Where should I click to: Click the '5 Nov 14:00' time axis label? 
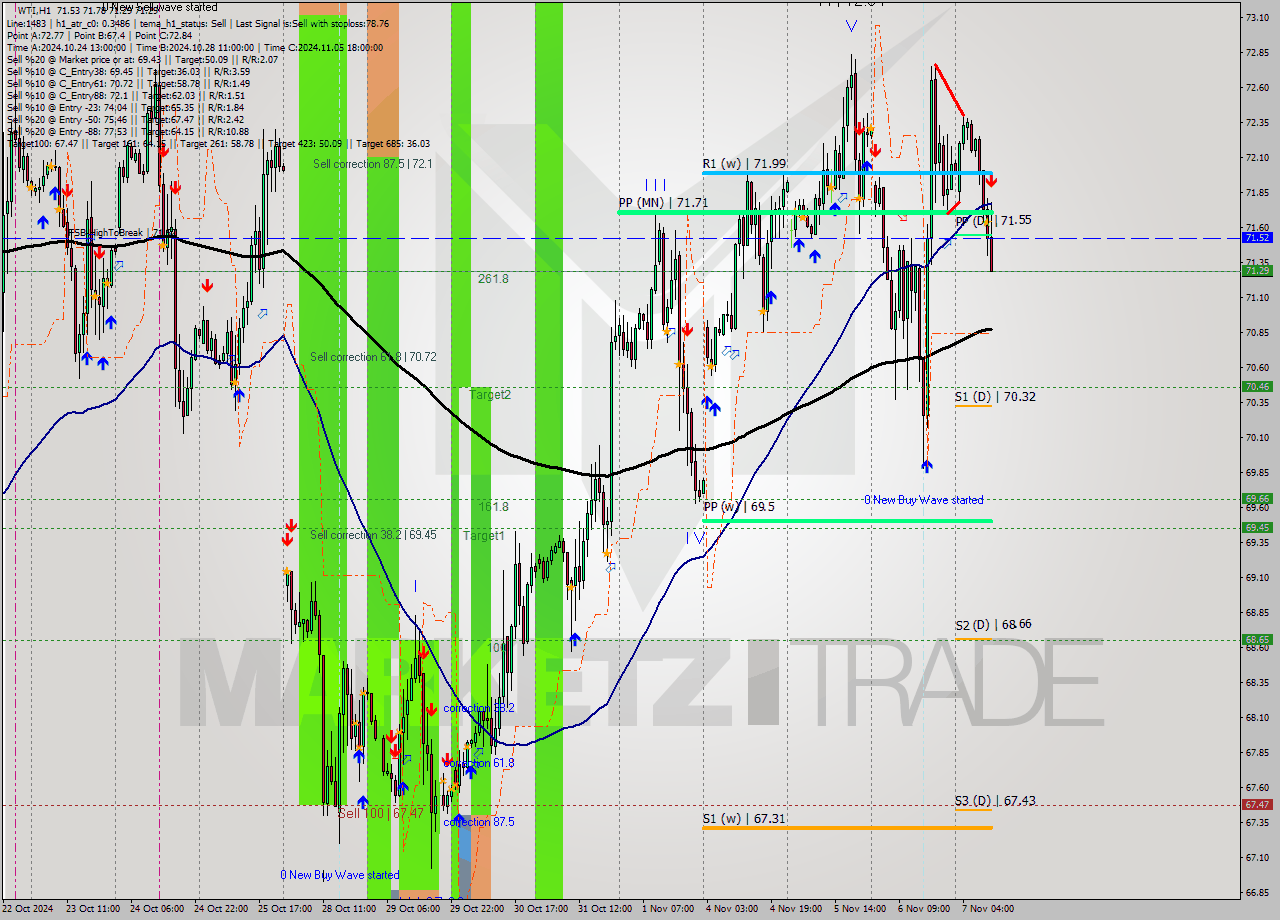click(x=860, y=909)
